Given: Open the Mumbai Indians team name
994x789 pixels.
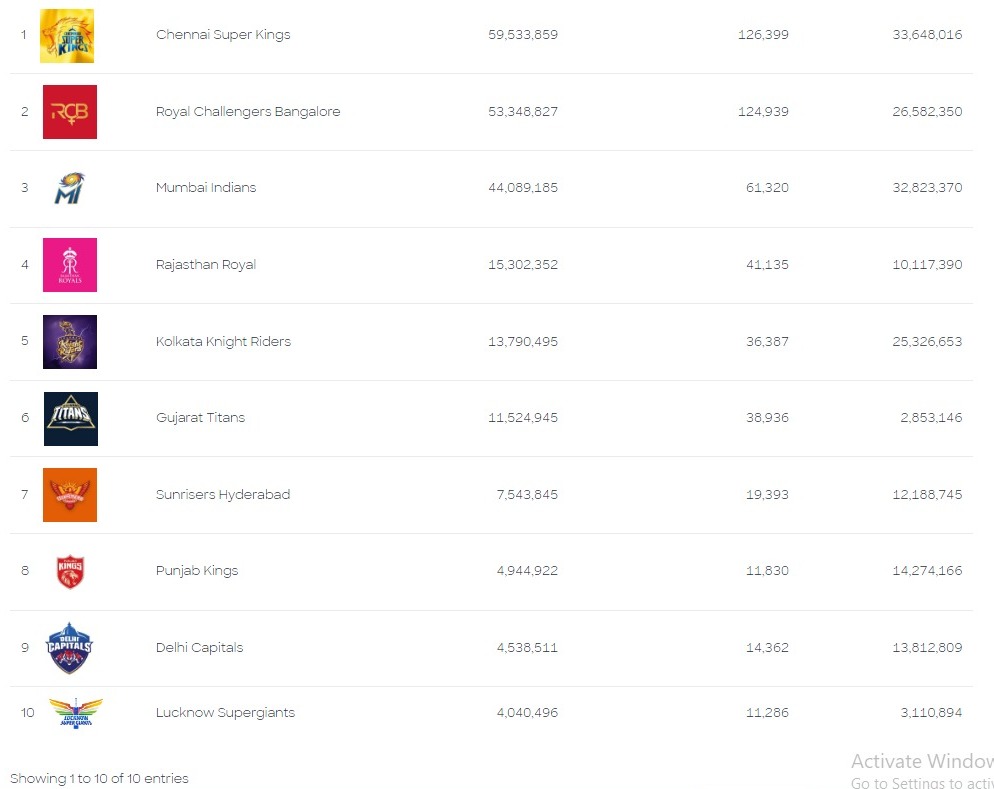Looking at the screenshot, I should (x=206, y=188).
